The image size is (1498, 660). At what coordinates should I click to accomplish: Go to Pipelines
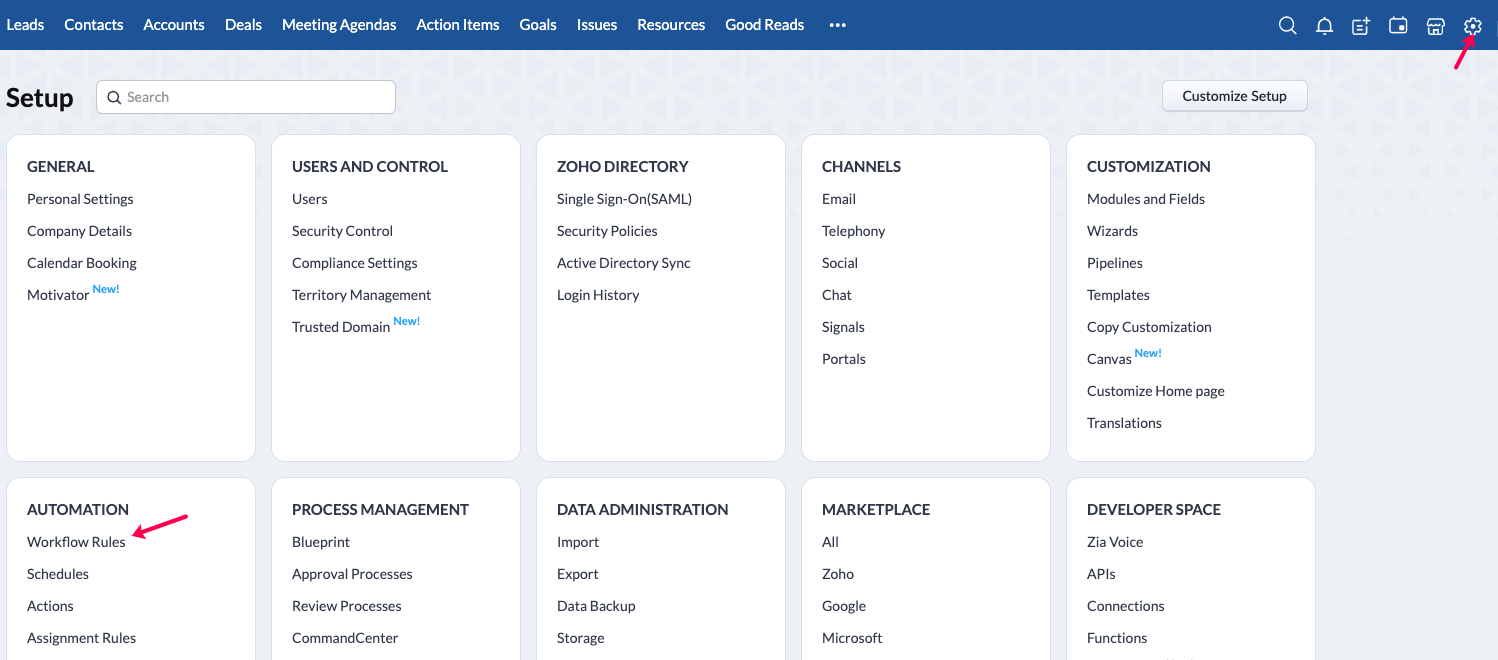coord(1115,263)
